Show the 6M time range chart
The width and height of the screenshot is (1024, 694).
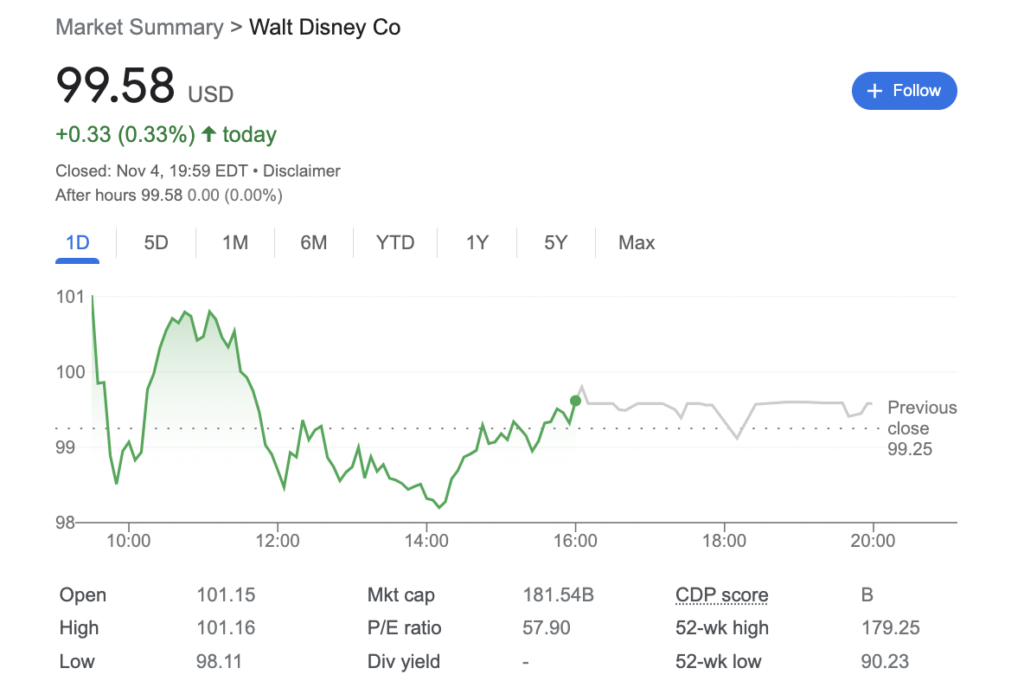pyautogui.click(x=313, y=243)
